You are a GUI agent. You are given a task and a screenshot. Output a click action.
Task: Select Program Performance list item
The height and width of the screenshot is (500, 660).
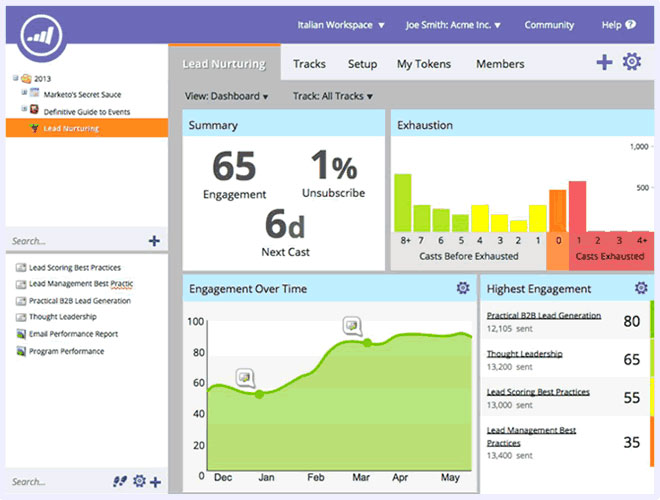pos(66,351)
